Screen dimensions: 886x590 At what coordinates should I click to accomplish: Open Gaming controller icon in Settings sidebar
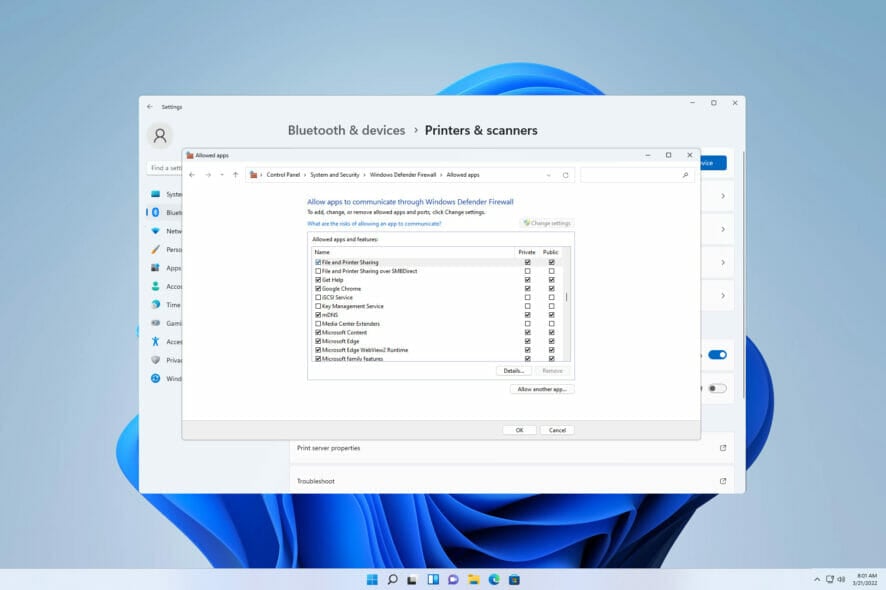coord(155,323)
